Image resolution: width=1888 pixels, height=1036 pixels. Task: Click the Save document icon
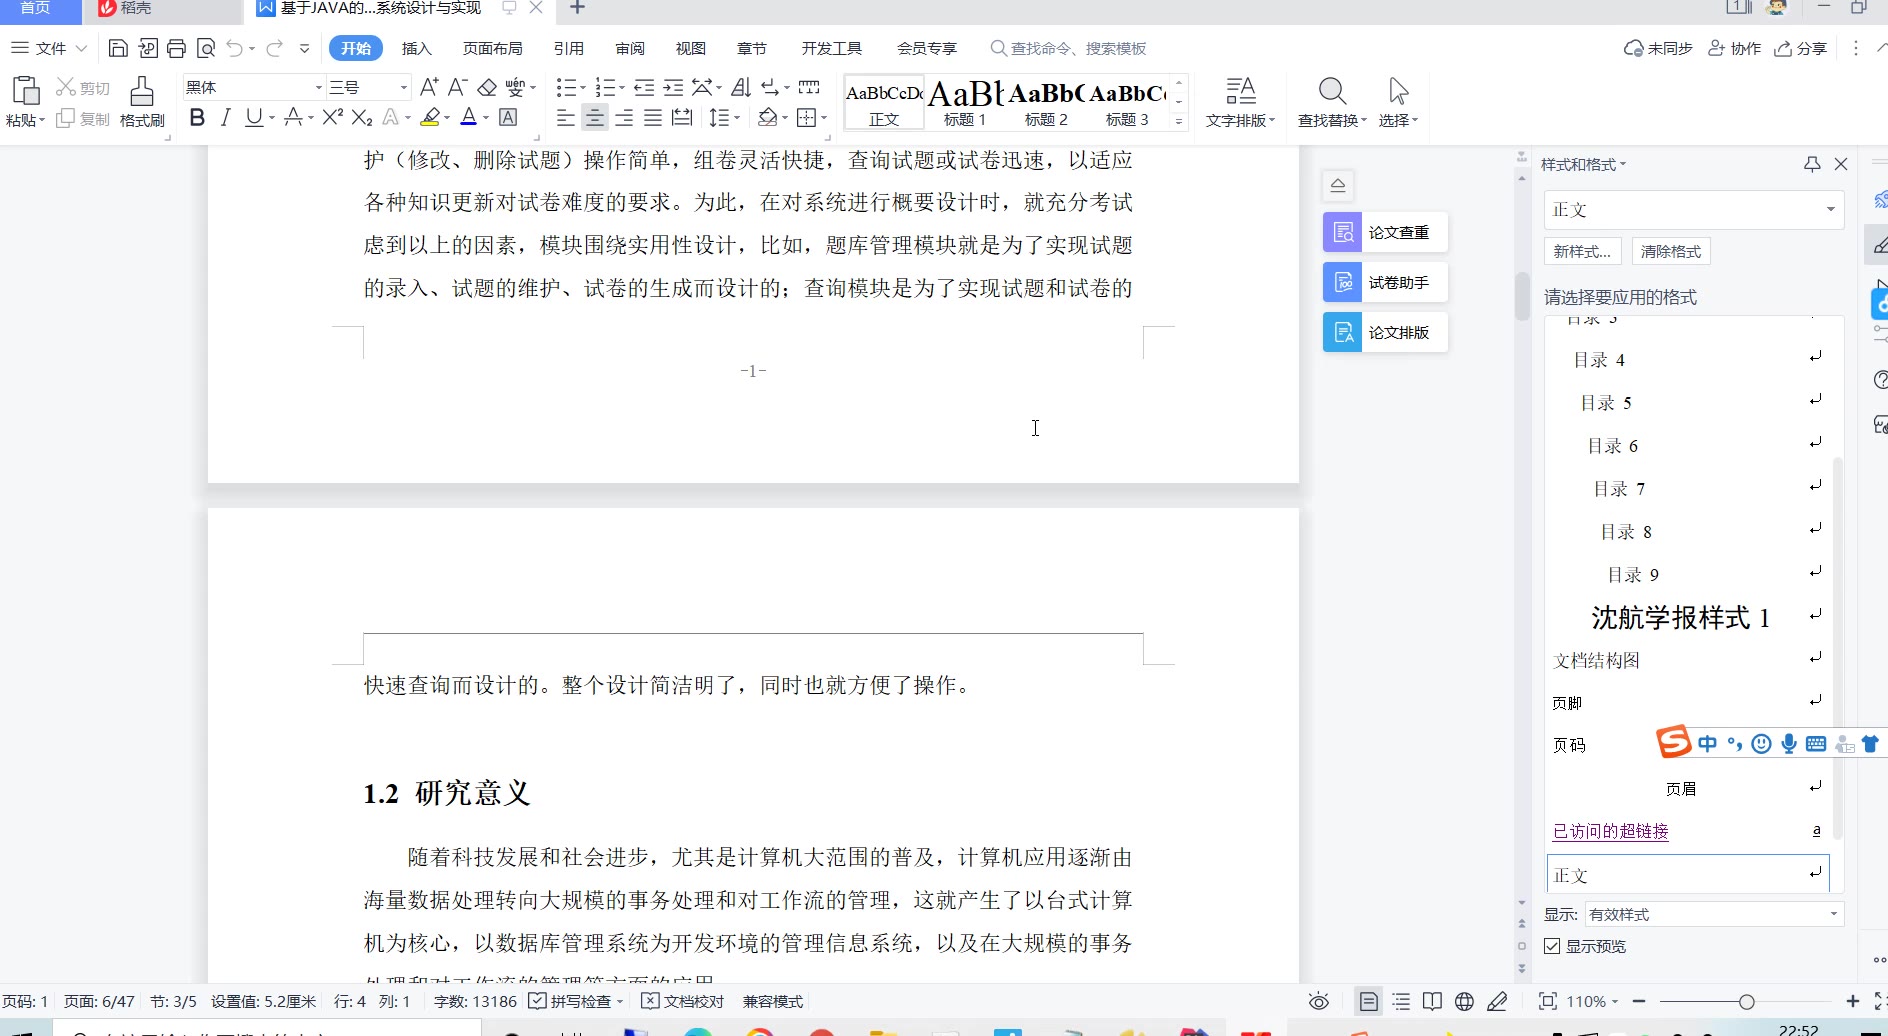(118, 48)
